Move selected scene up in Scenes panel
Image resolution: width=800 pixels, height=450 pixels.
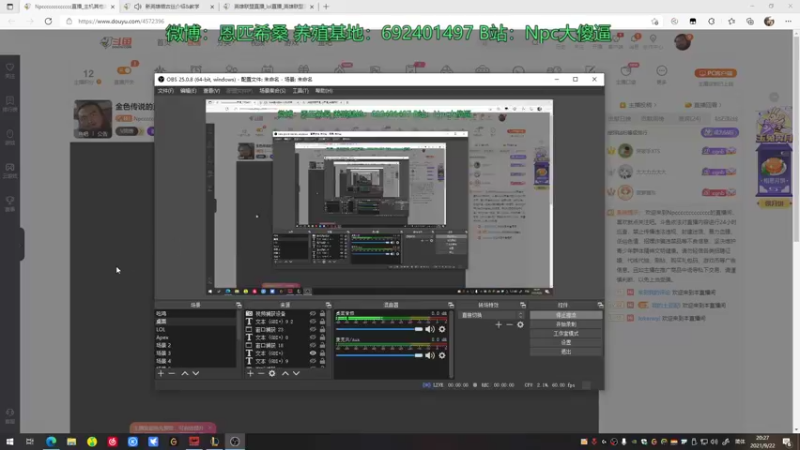coord(185,373)
